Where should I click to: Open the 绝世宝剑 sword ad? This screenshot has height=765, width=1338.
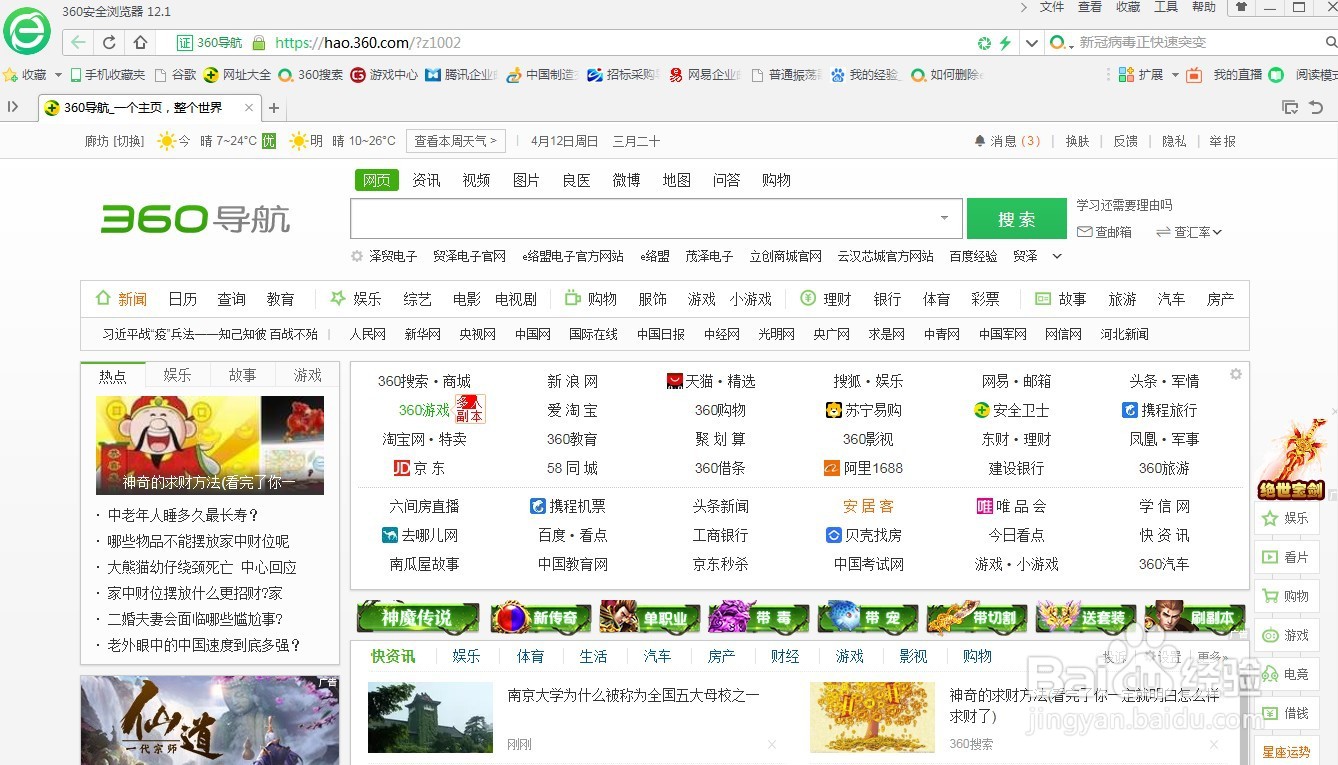click(1291, 459)
